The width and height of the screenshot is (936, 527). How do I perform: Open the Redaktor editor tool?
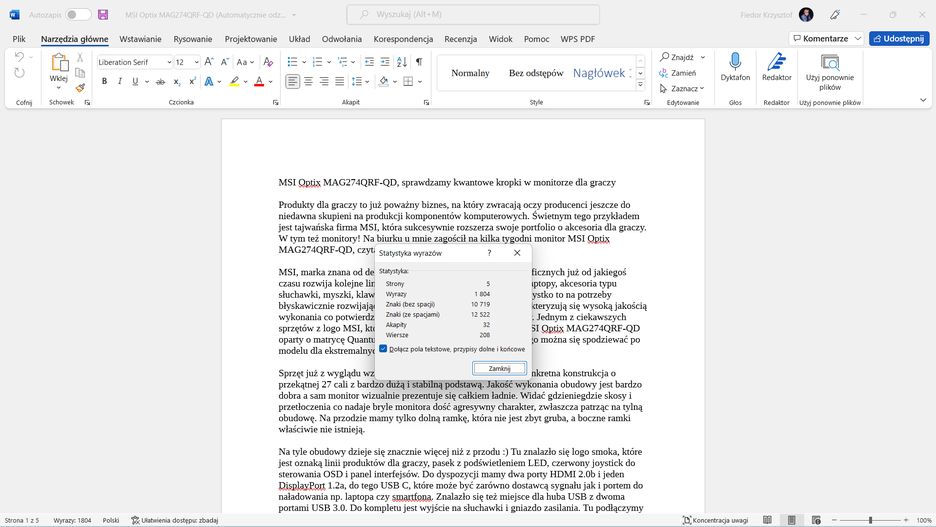[777, 64]
